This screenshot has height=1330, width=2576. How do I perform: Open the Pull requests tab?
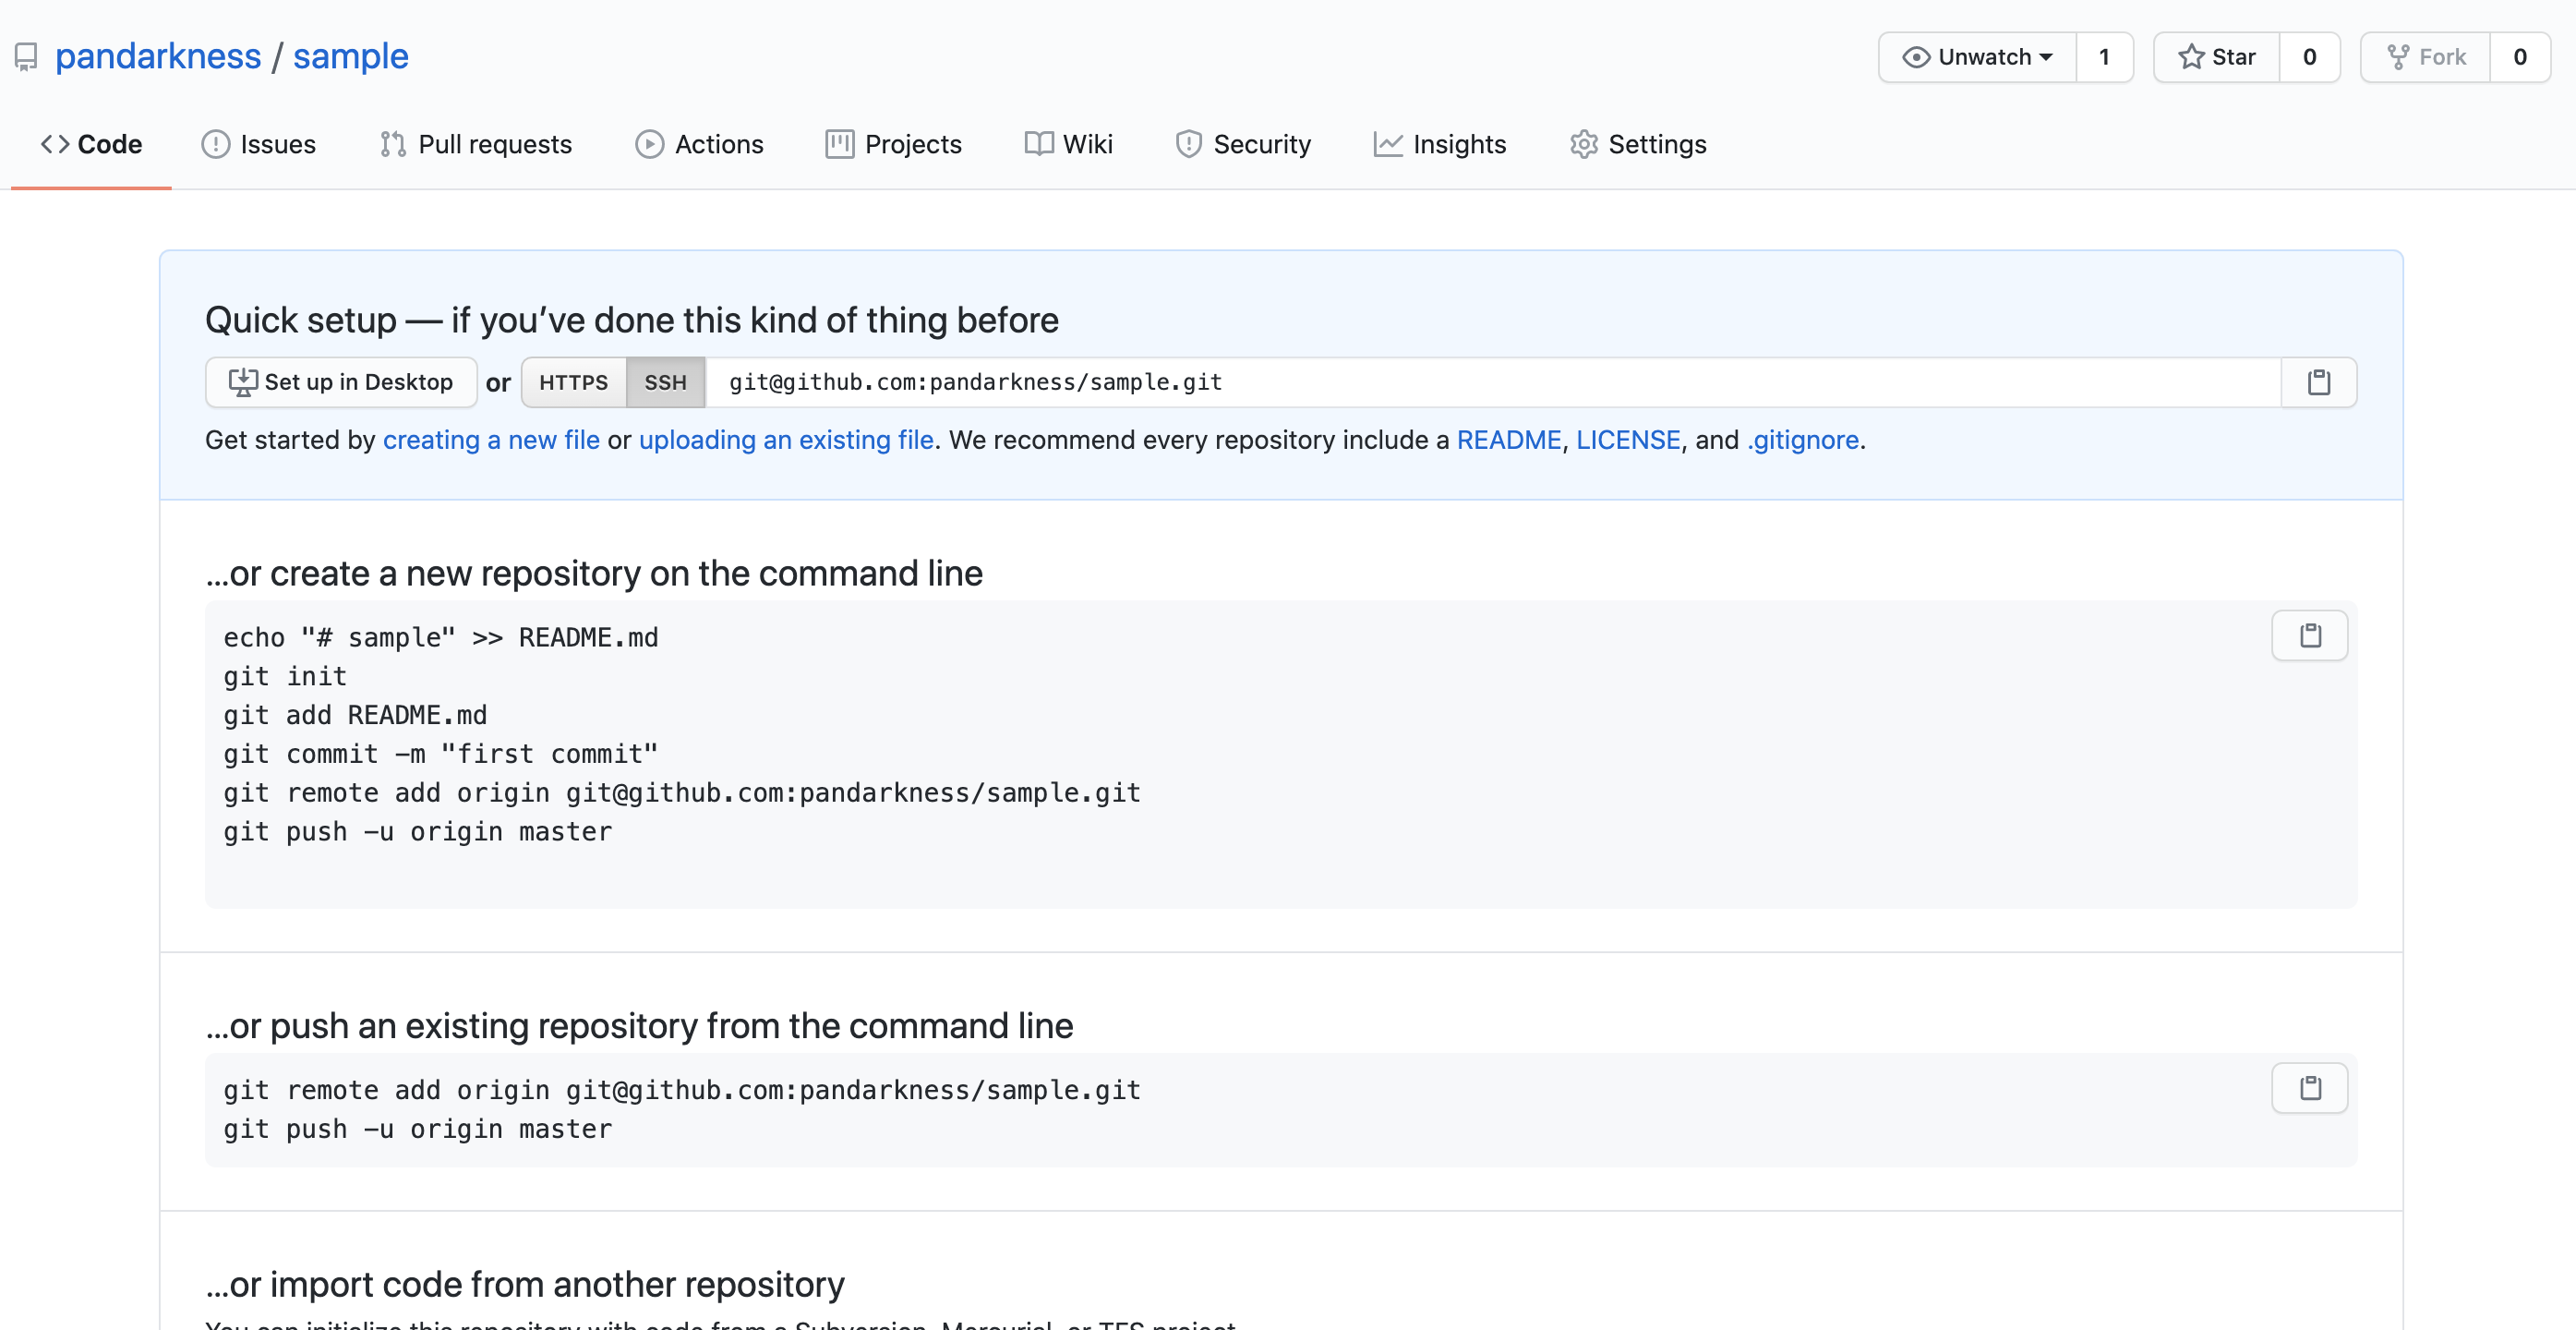(476, 145)
